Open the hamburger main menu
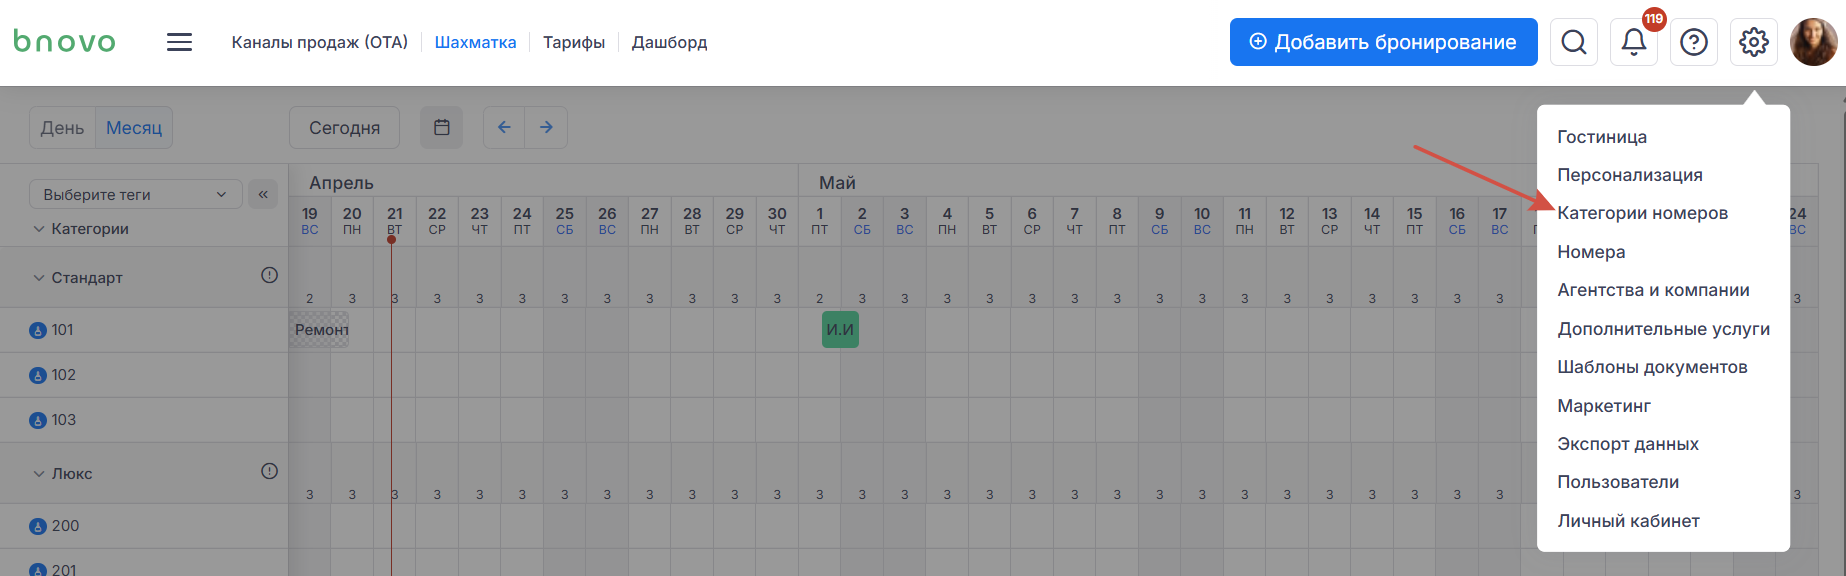Image resolution: width=1846 pixels, height=576 pixels. [x=179, y=42]
